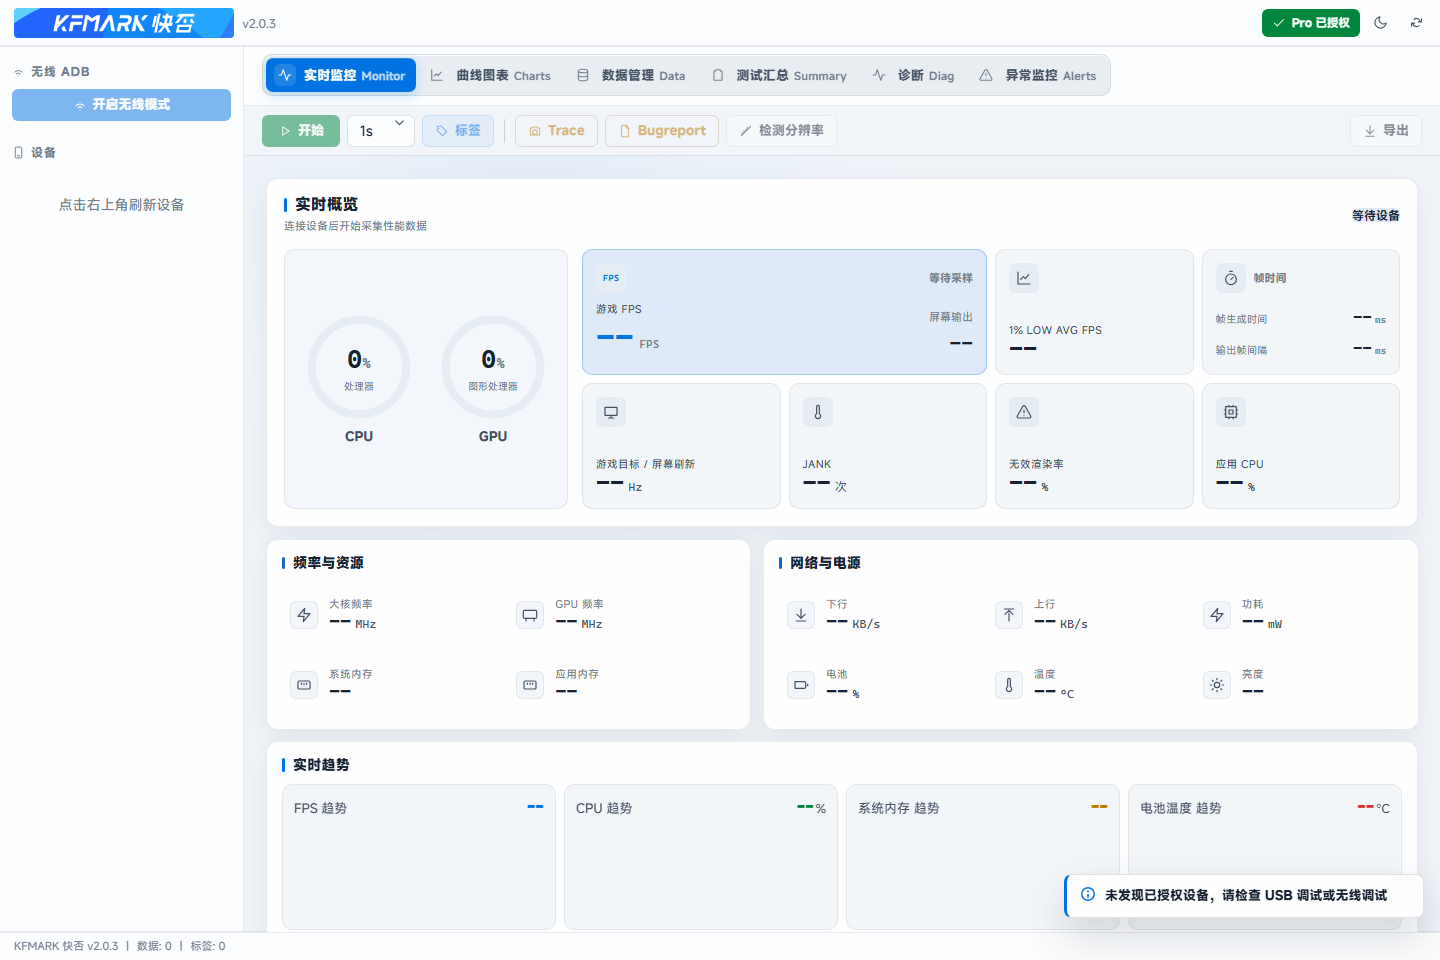Click the 电池温度 趋势 chart title
Screen dimensions: 1440x960
(x=1181, y=808)
